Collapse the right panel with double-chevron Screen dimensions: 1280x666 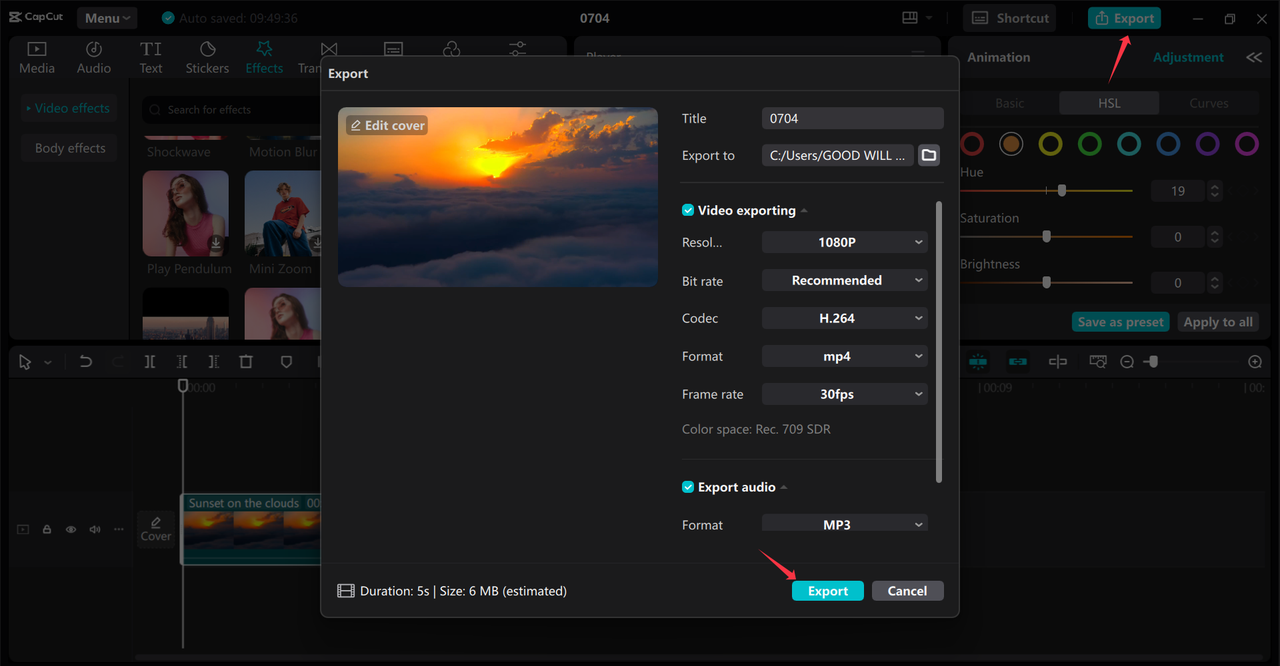click(1254, 57)
